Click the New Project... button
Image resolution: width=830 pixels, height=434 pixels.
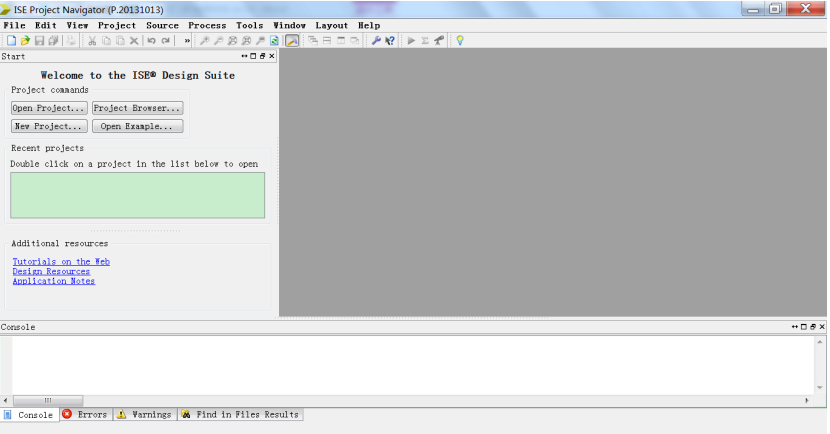(x=49, y=126)
